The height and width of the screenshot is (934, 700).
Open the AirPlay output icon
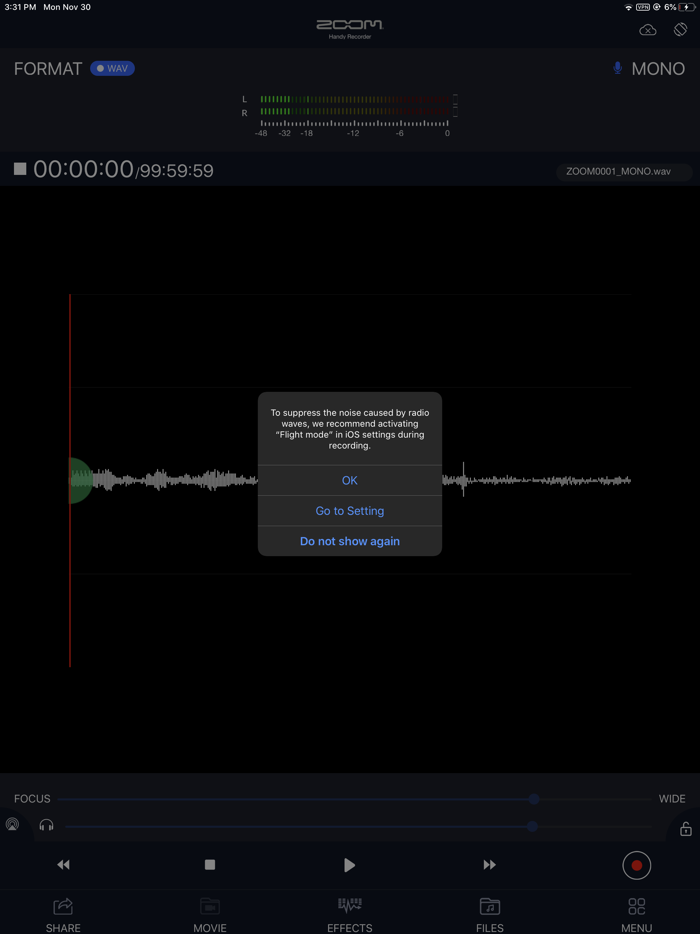tap(12, 825)
